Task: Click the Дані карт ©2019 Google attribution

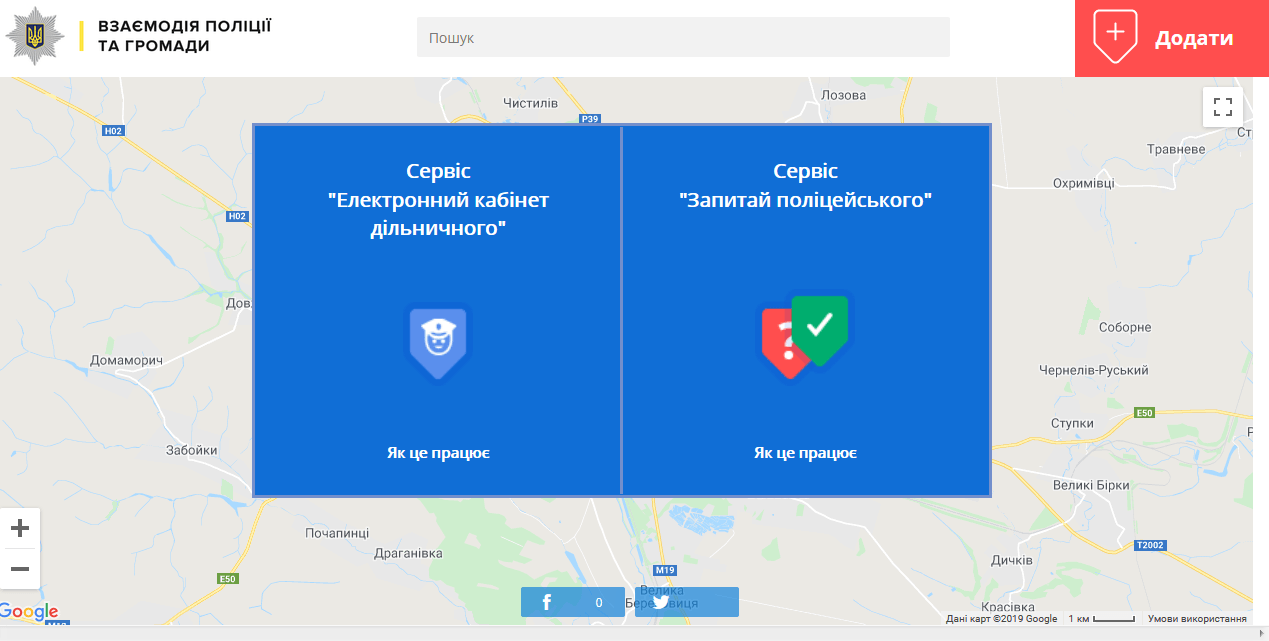Action: click(x=1001, y=619)
